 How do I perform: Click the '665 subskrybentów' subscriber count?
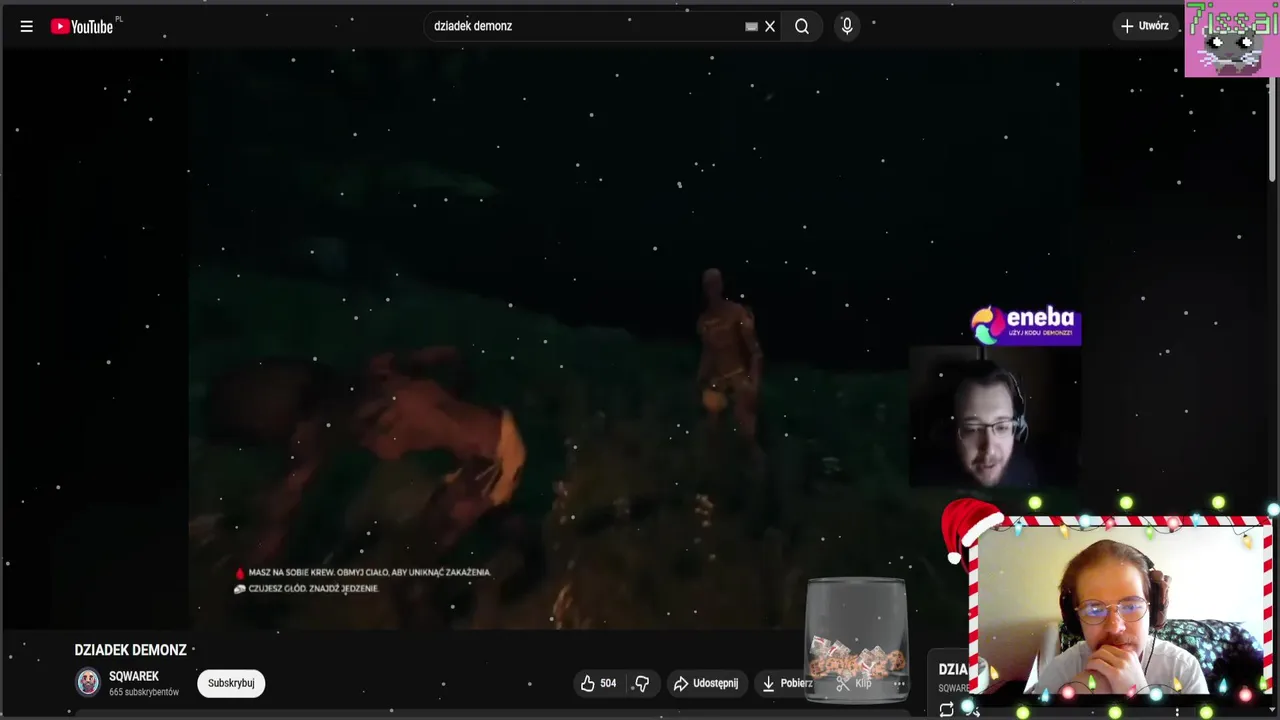(144, 692)
